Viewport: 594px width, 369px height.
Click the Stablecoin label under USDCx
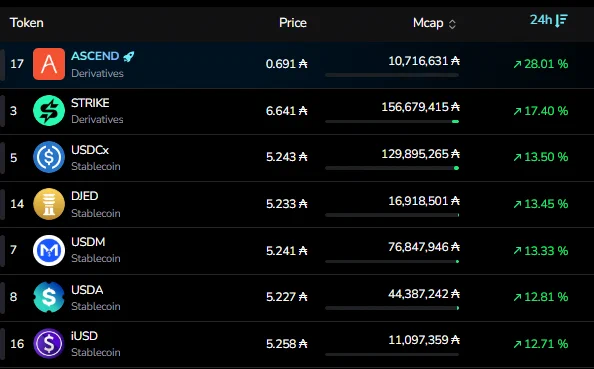96,166
